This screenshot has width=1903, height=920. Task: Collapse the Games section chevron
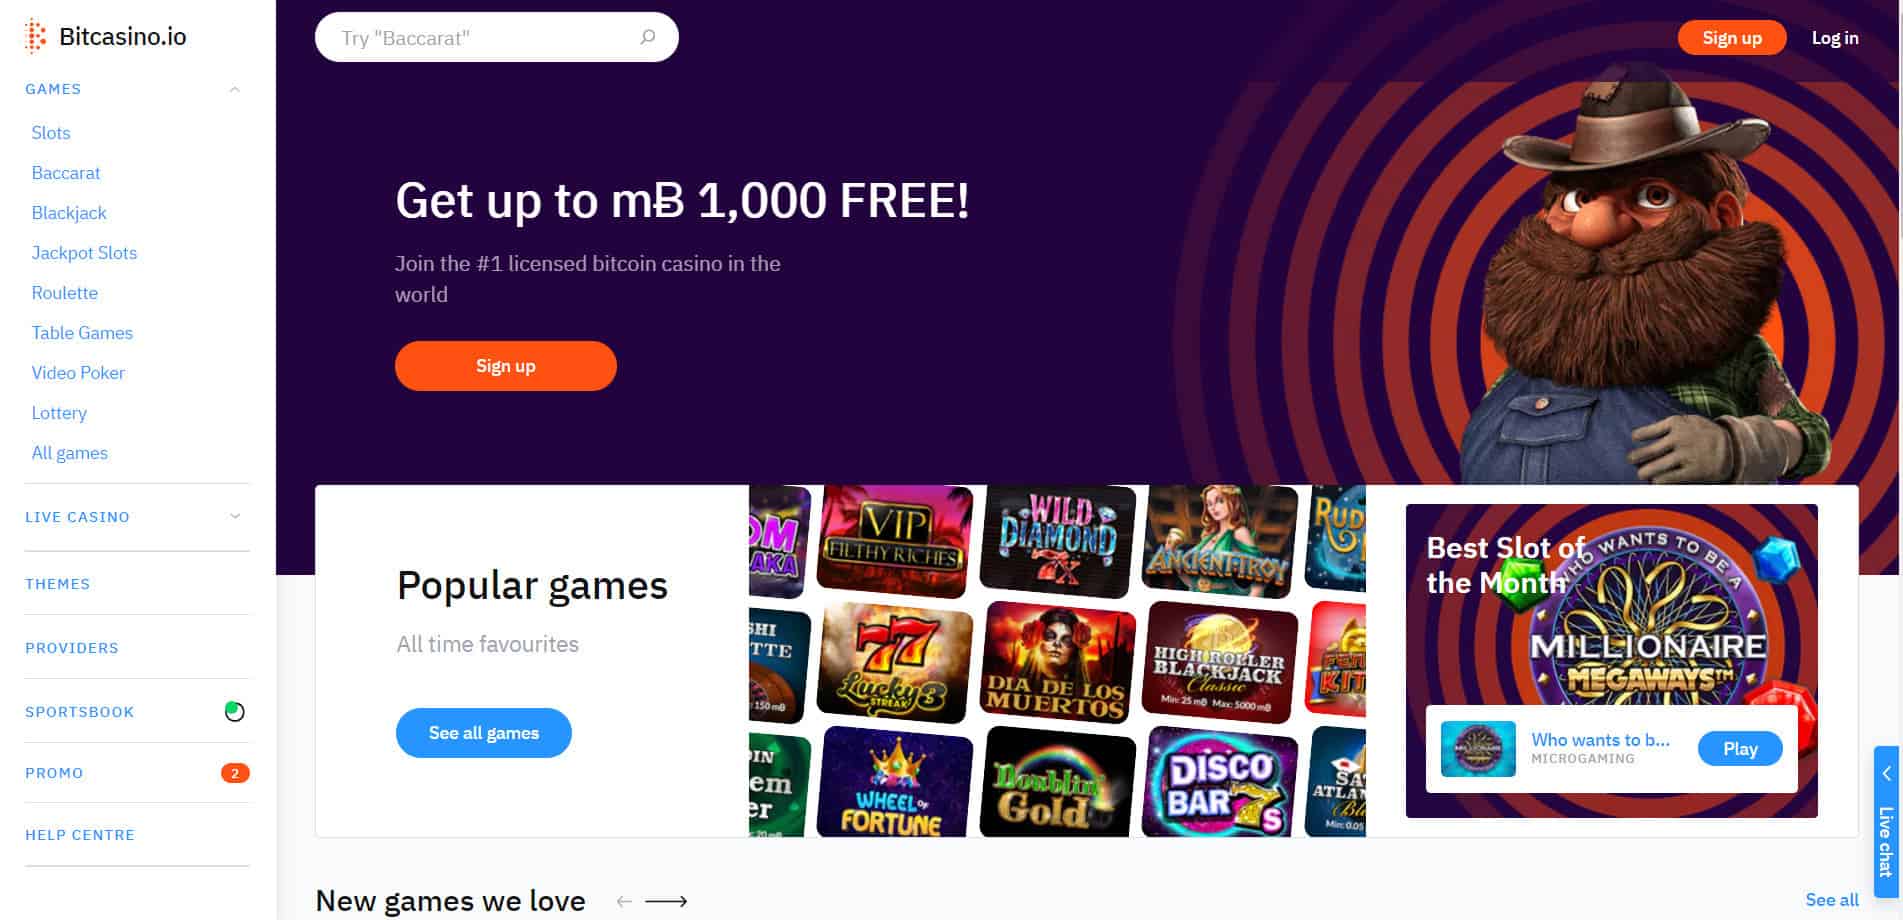[235, 89]
